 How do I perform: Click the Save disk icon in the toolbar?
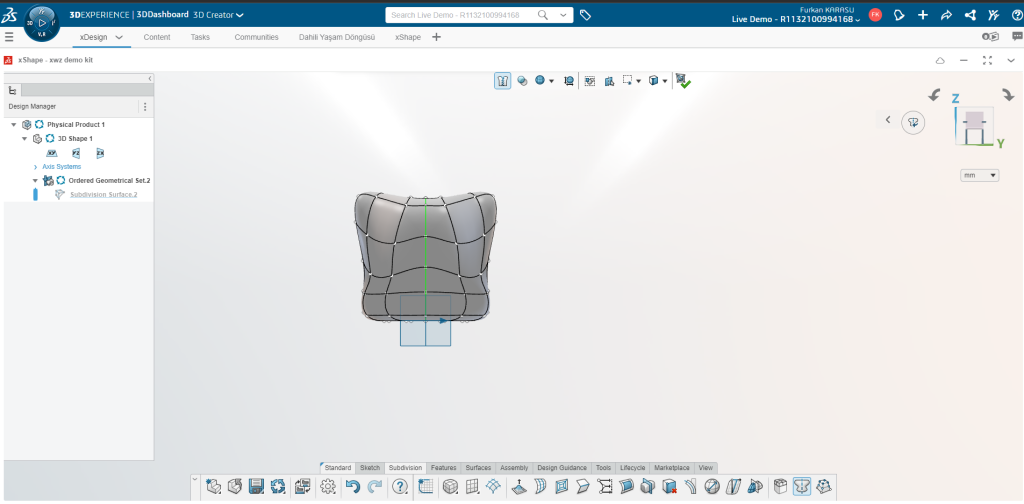256,487
